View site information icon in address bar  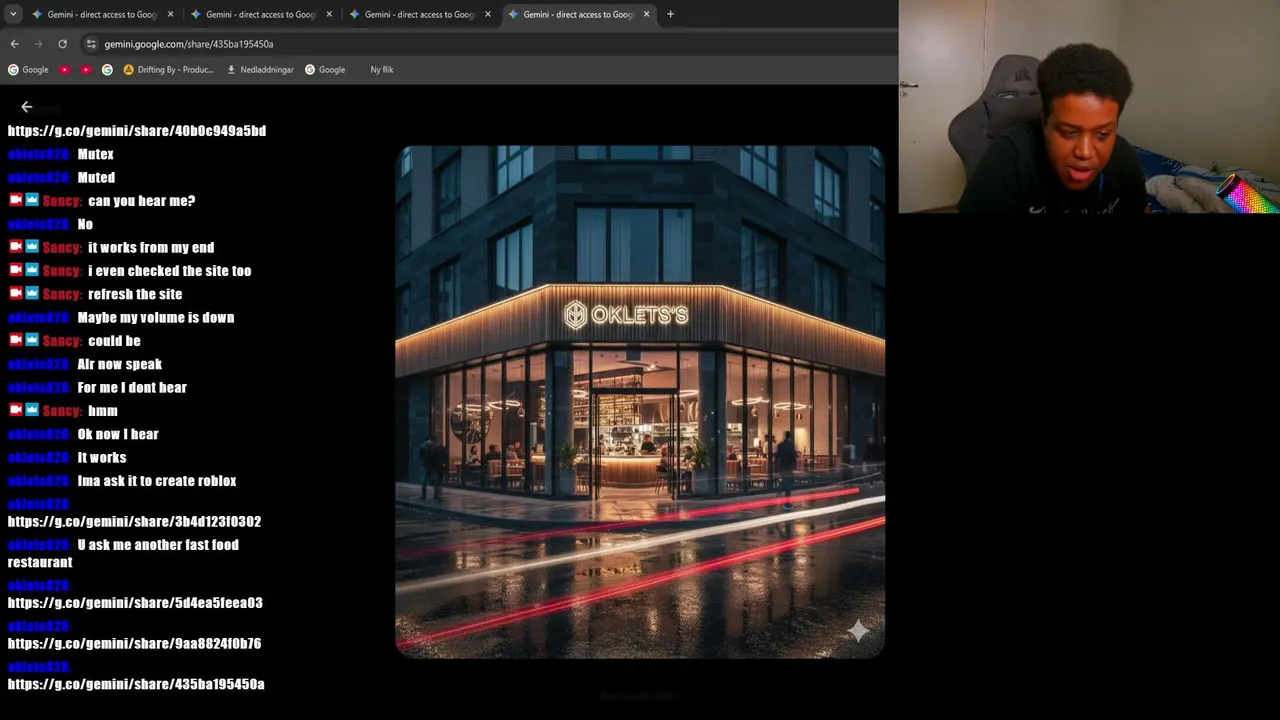pos(91,44)
